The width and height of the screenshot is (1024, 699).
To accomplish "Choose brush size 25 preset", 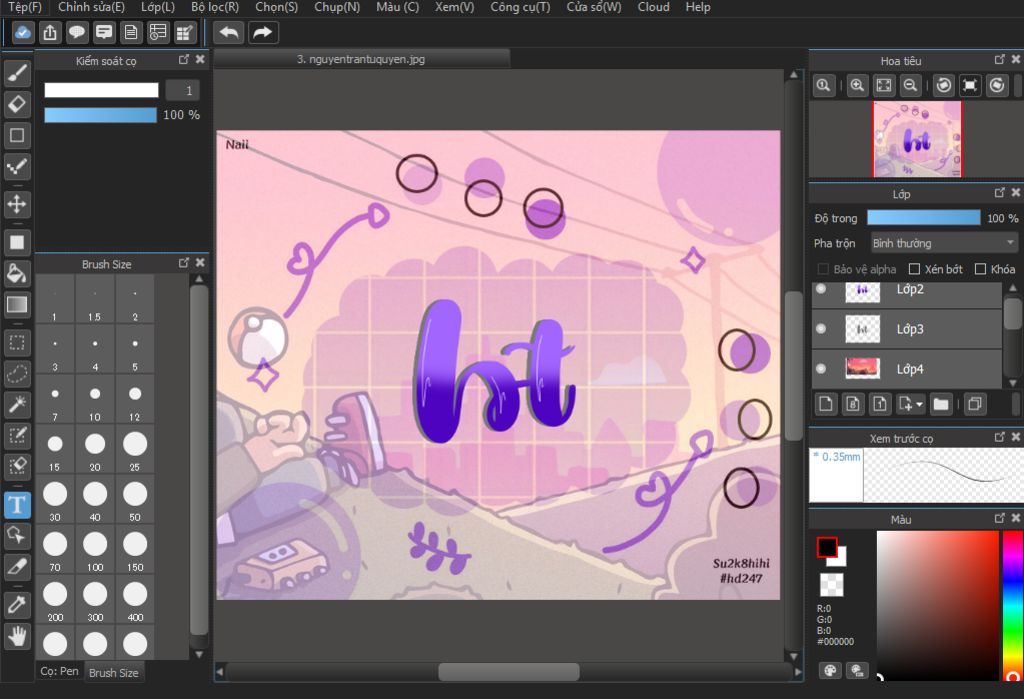I will click(x=135, y=451).
